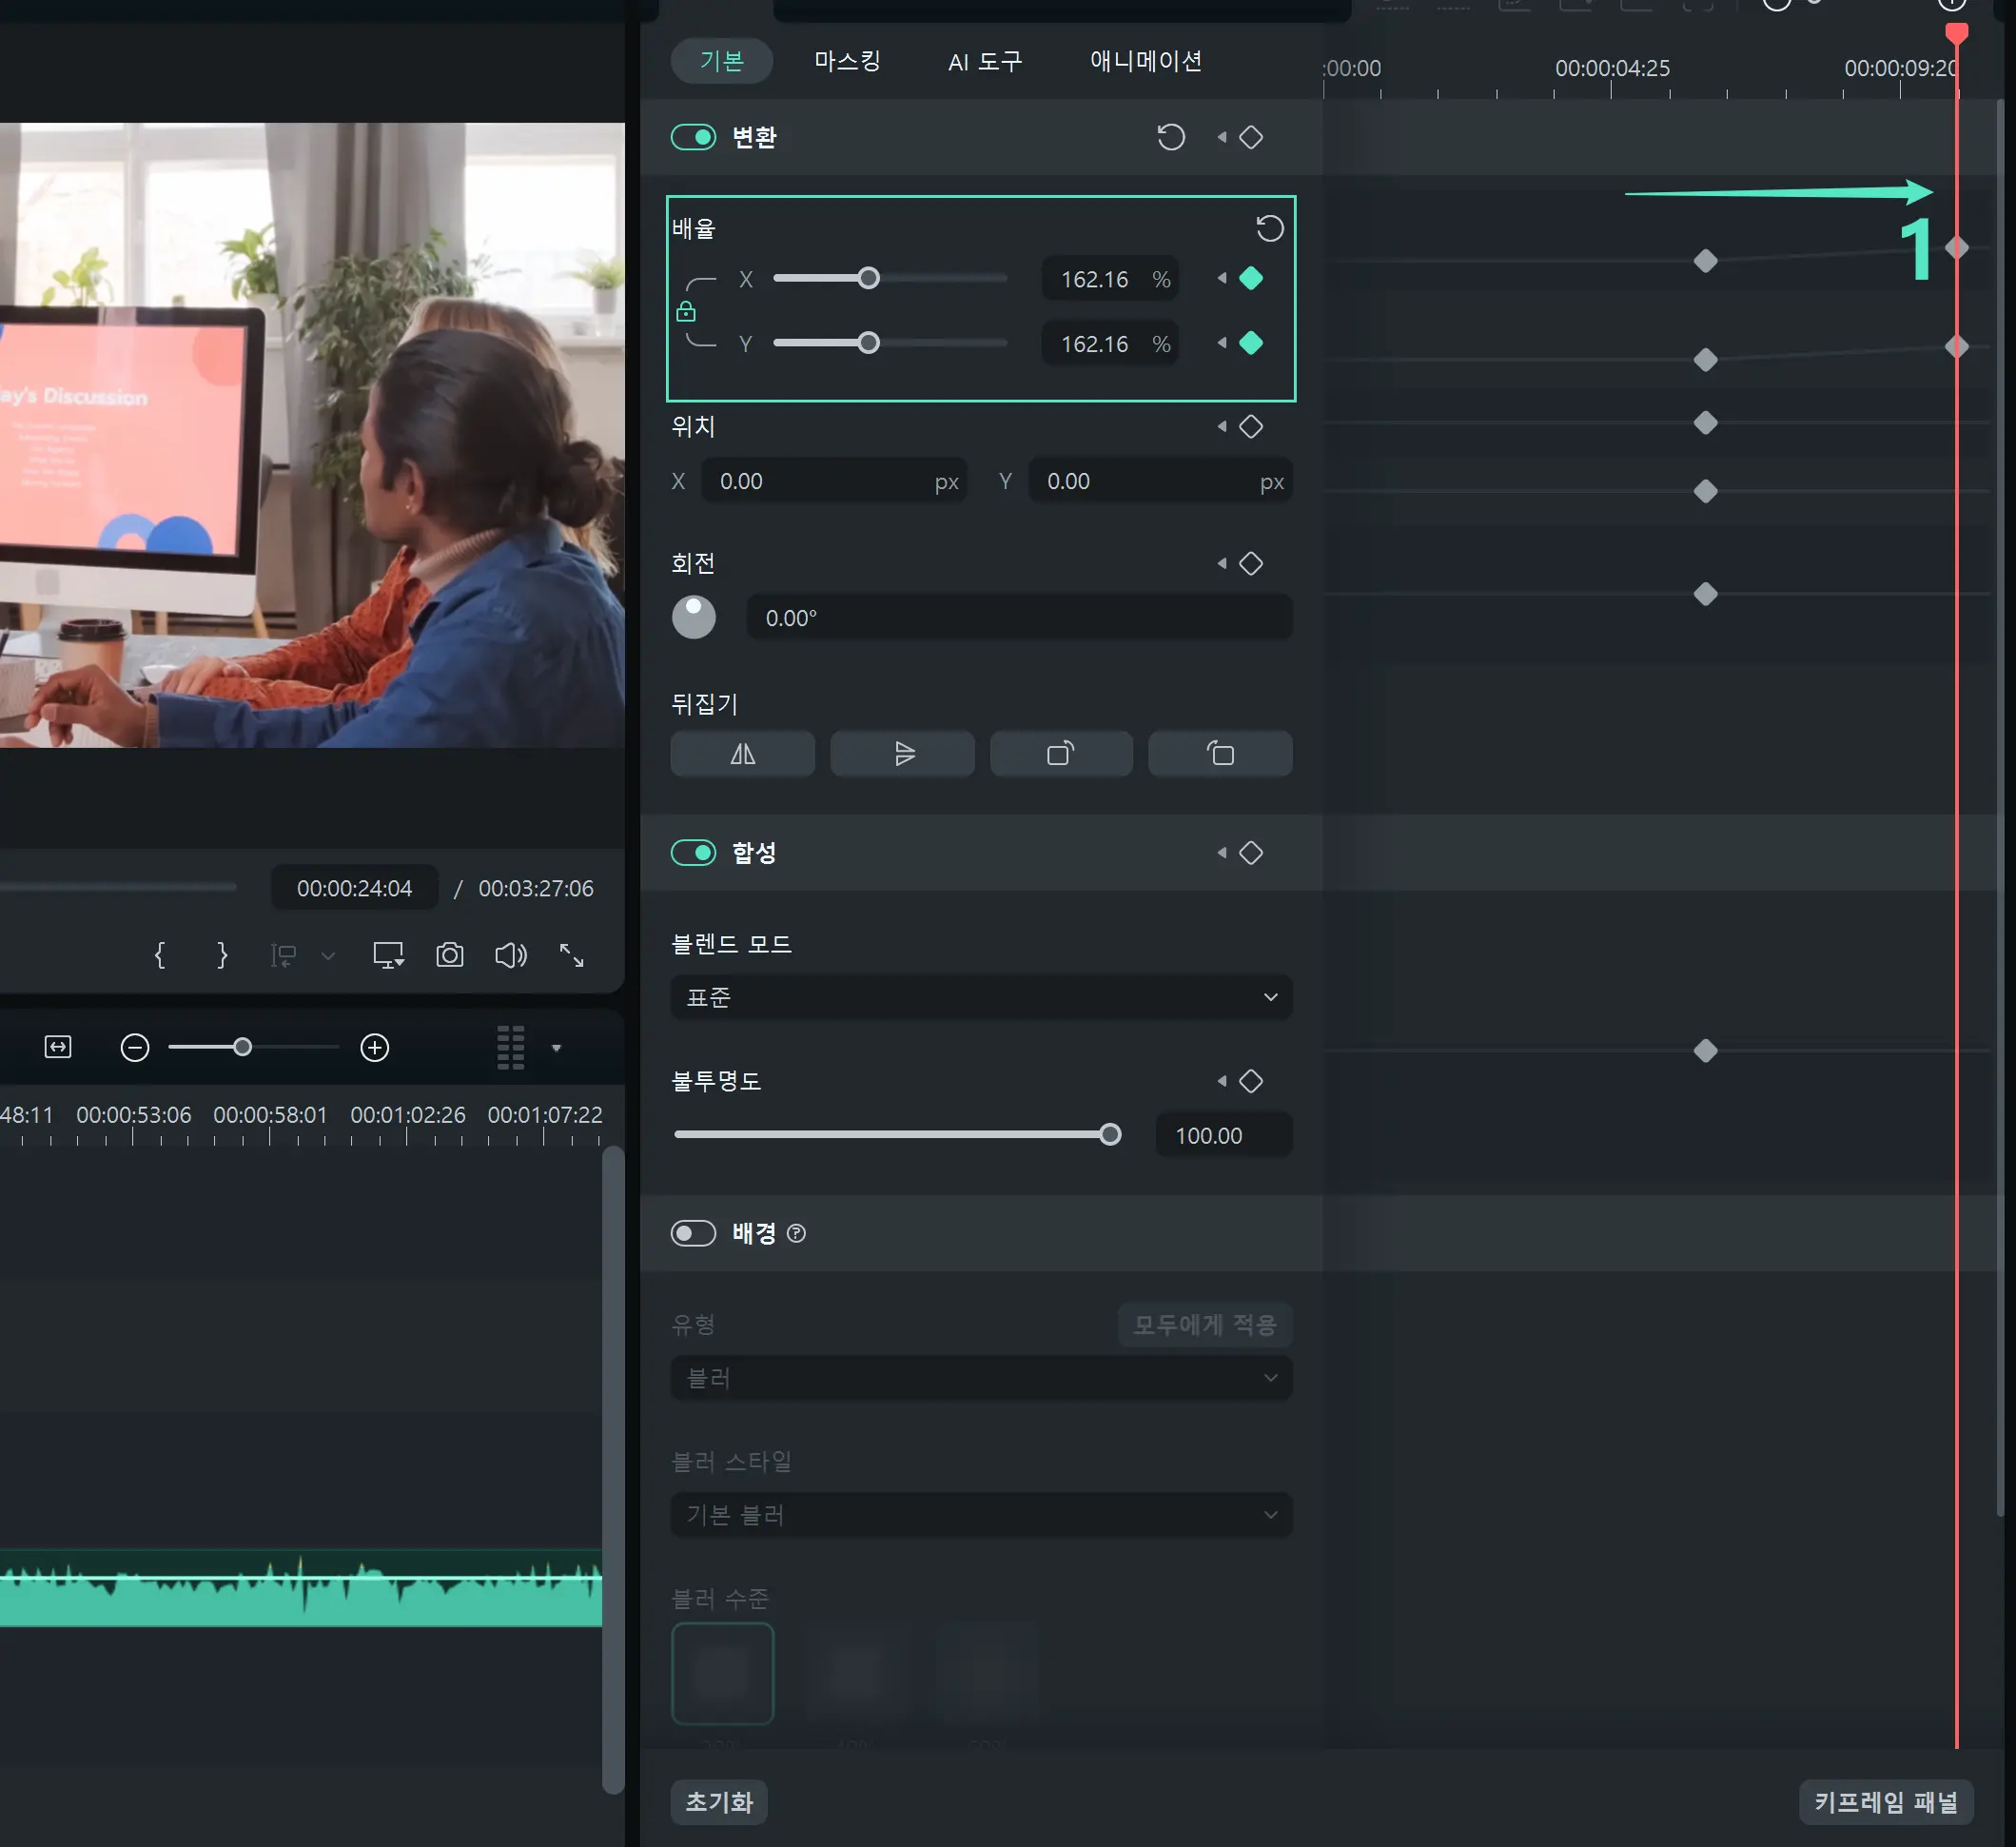Go to previous 변환 keyframe
Viewport: 2016px width, 1847px height.
1221,137
